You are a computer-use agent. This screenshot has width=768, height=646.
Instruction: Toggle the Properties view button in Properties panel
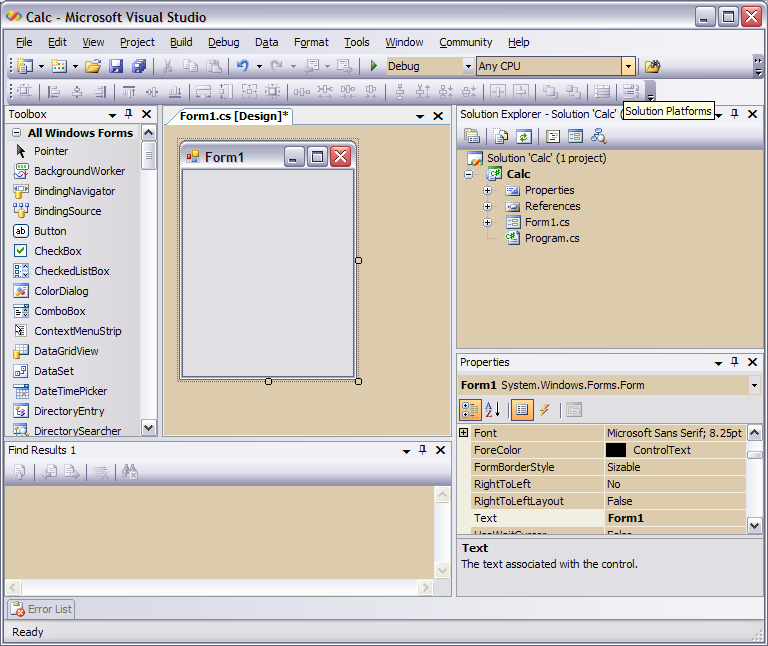coord(522,410)
